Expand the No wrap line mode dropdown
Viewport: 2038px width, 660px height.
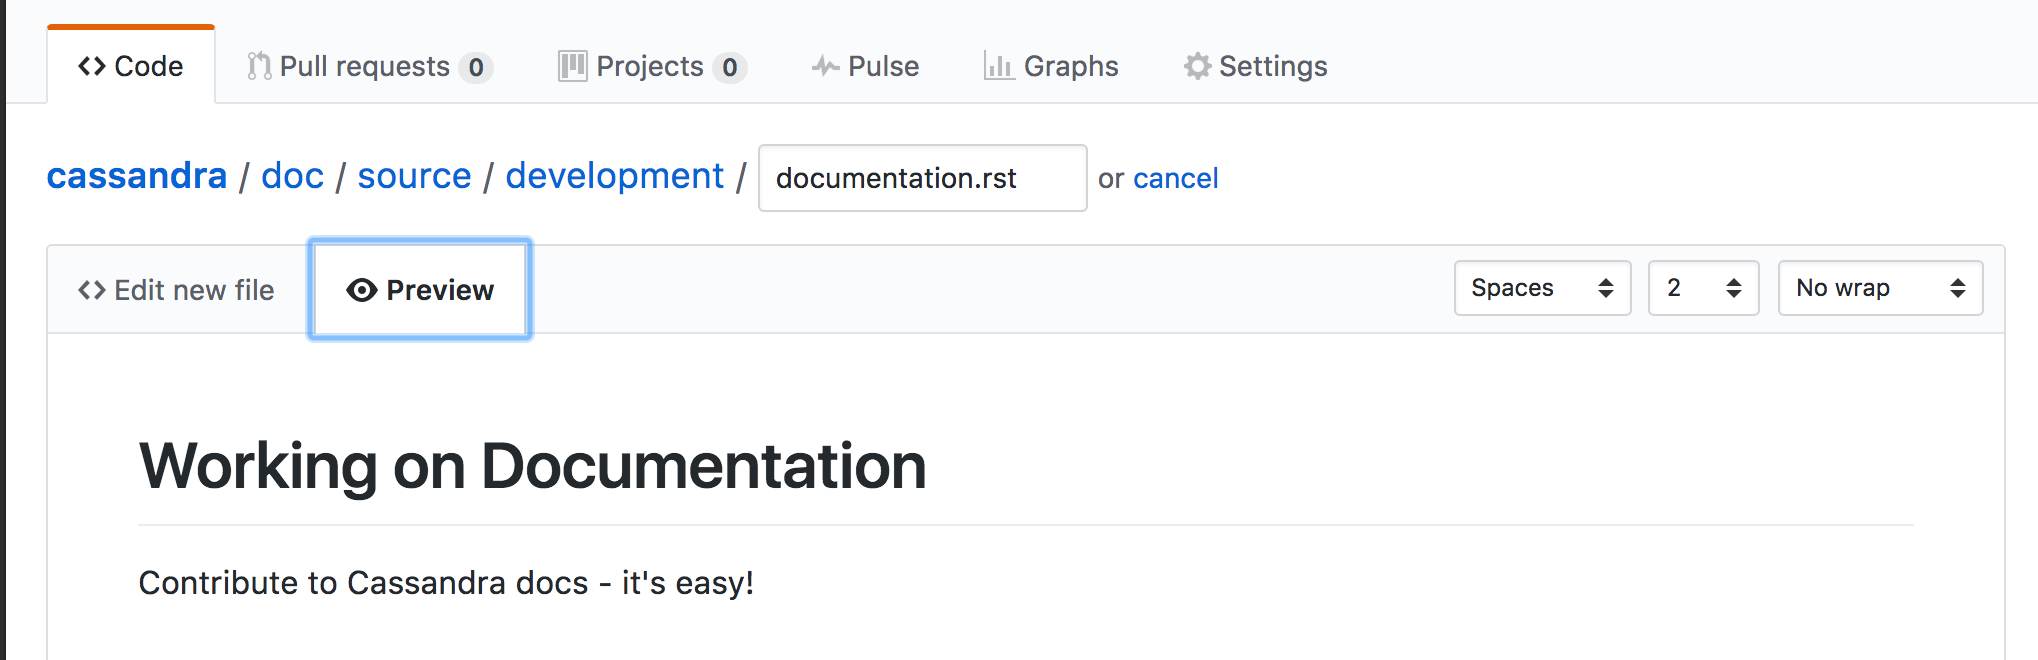(x=1880, y=288)
